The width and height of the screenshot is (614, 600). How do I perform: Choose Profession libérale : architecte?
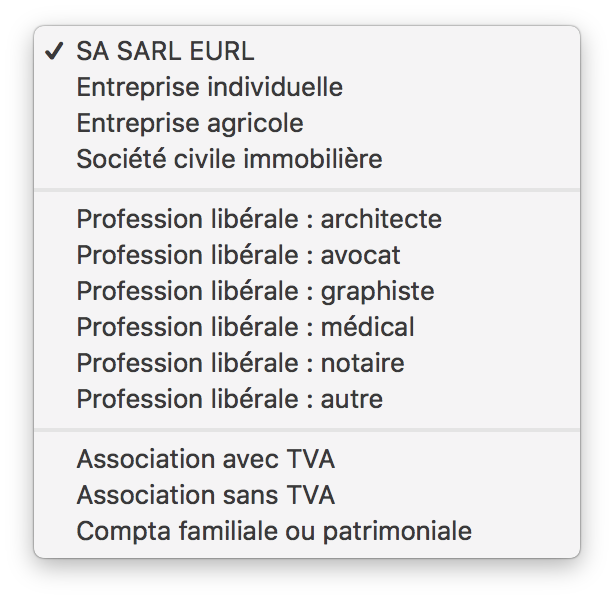click(307, 219)
